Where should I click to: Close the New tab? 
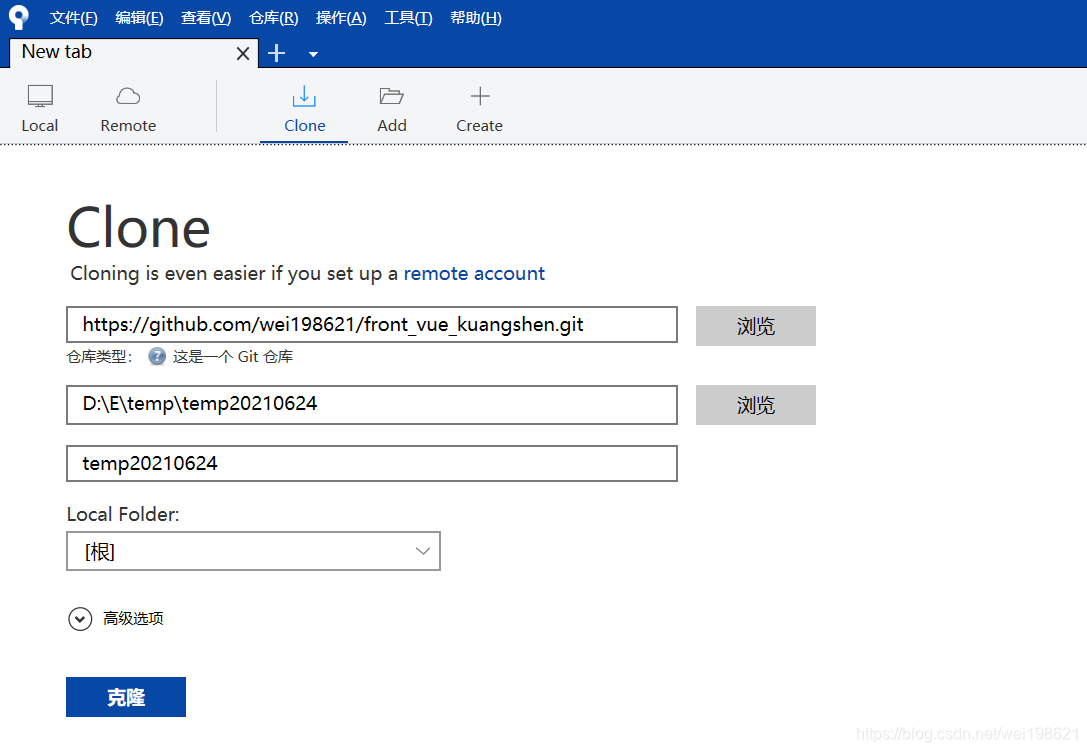click(x=243, y=53)
